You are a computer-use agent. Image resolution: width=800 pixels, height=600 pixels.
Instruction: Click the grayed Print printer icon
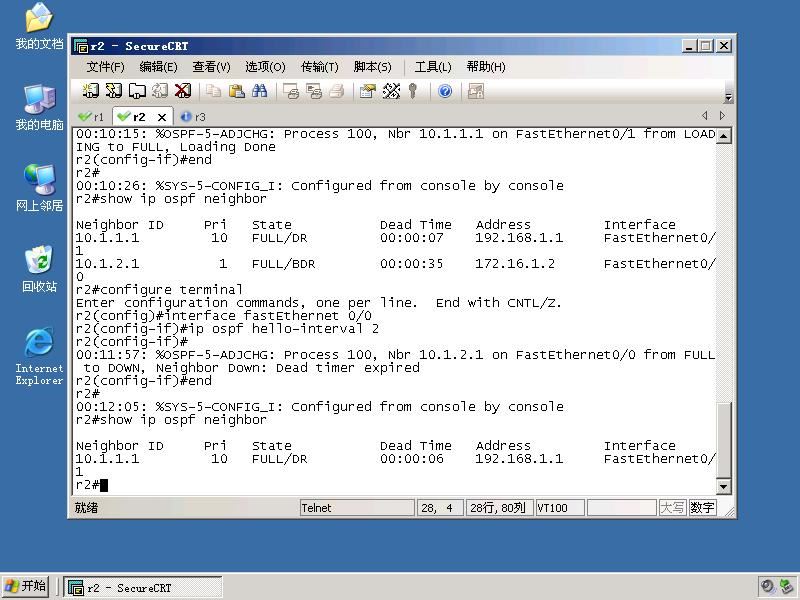[x=337, y=91]
